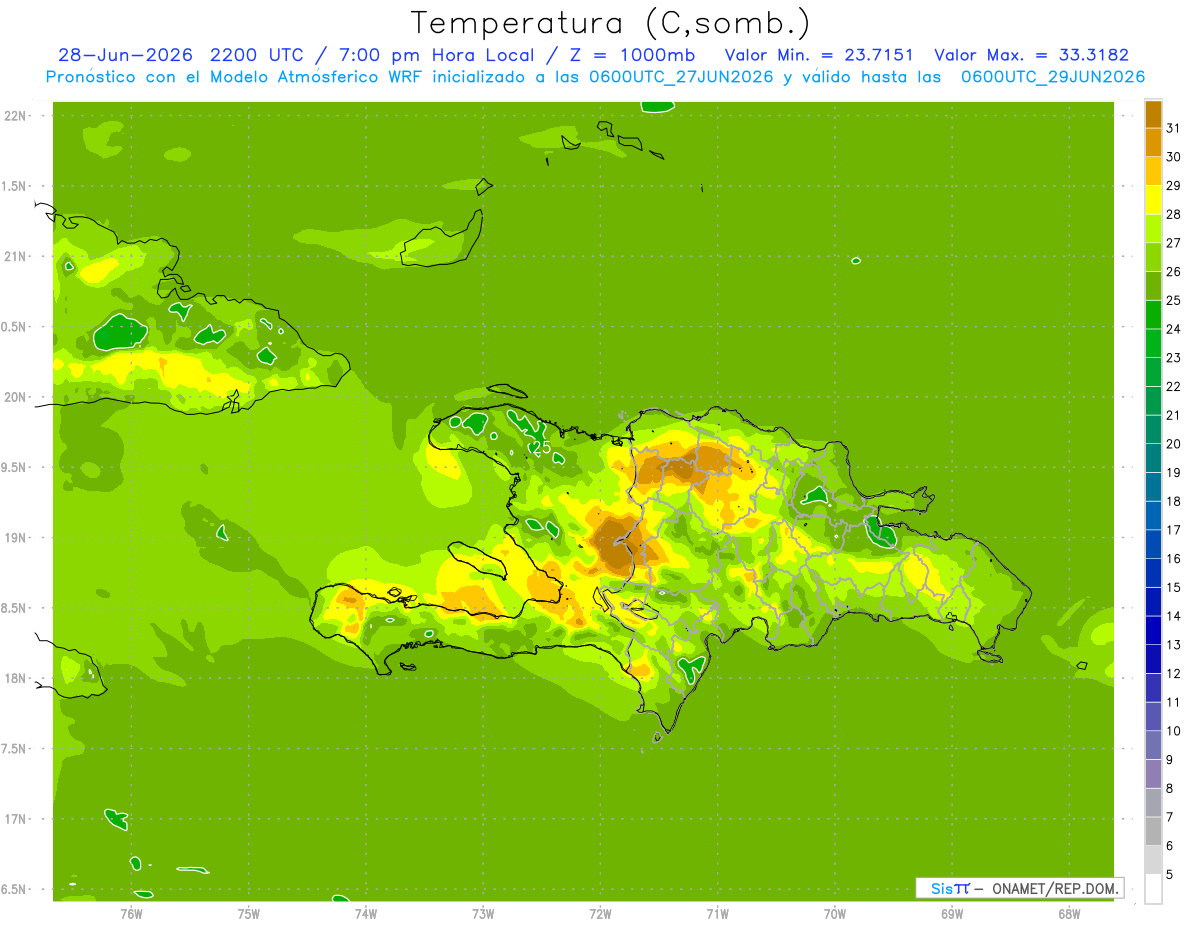The height and width of the screenshot is (927, 1200).
Task: Click the "70W" longitude axis label
Action: pyautogui.click(x=834, y=914)
